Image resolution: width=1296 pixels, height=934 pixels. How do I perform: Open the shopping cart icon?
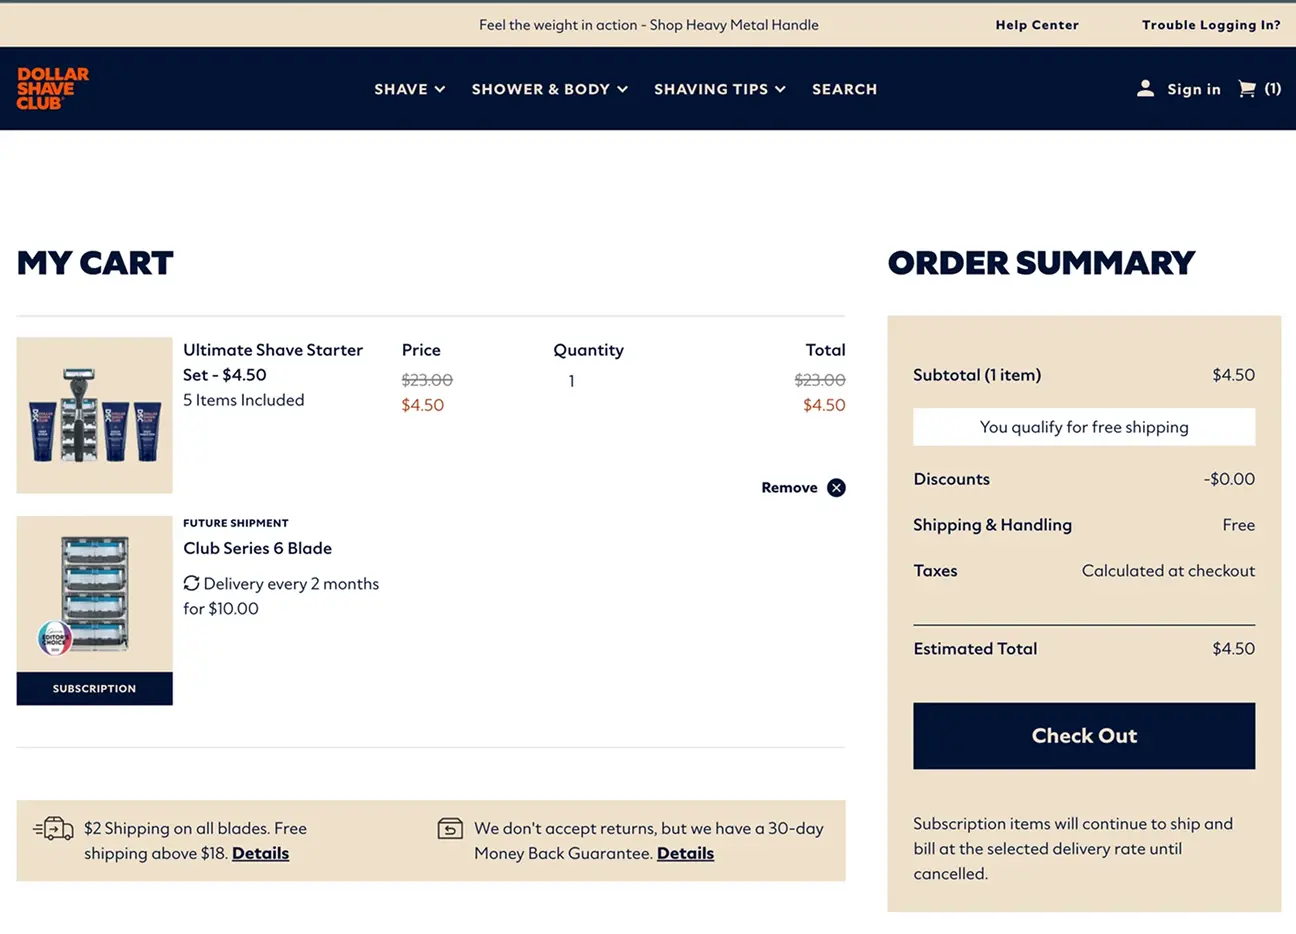coord(1247,89)
